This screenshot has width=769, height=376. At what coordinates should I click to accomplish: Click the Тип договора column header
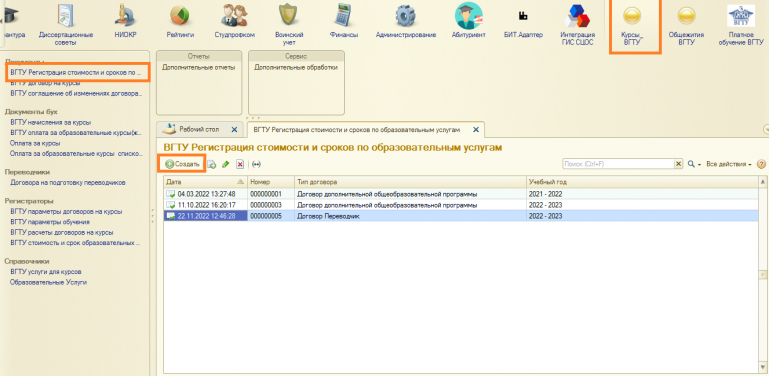(410, 182)
